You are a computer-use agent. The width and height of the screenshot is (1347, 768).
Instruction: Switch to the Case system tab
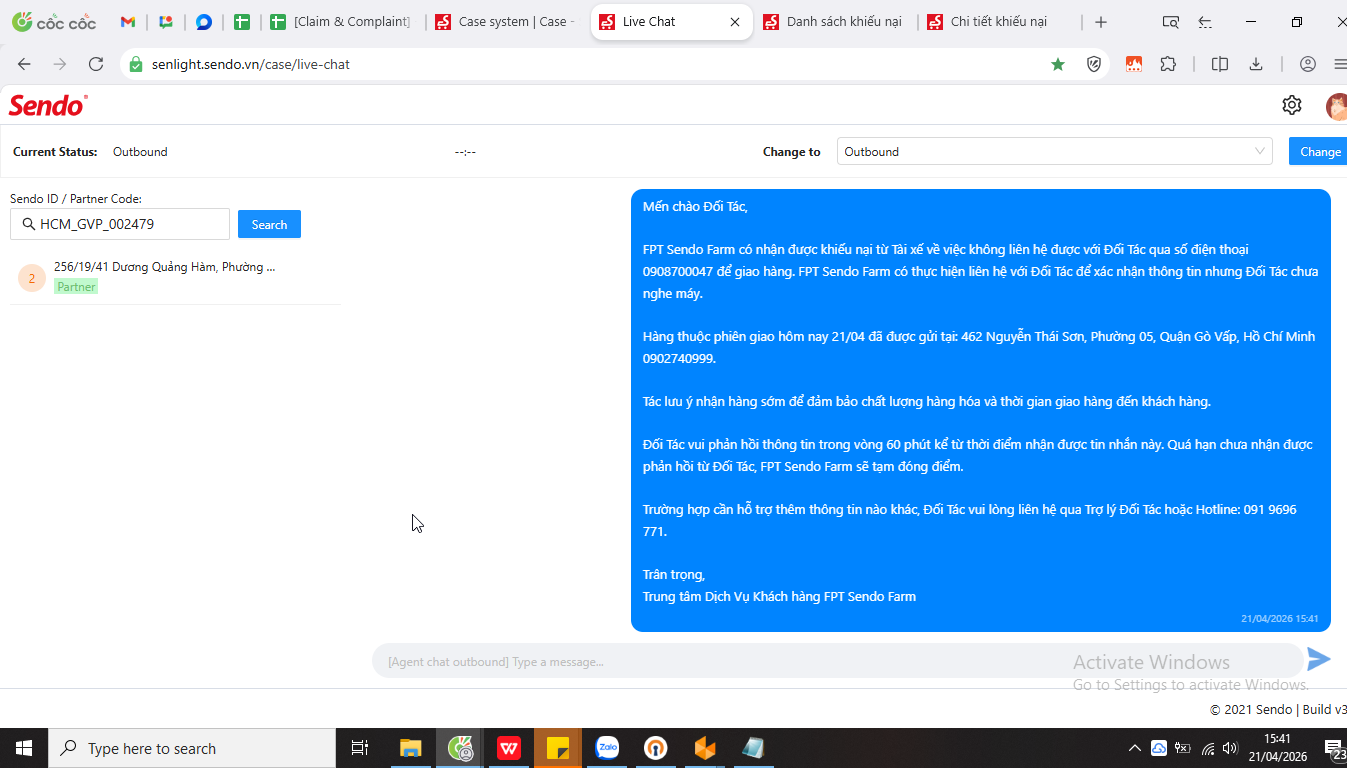tap(505, 22)
